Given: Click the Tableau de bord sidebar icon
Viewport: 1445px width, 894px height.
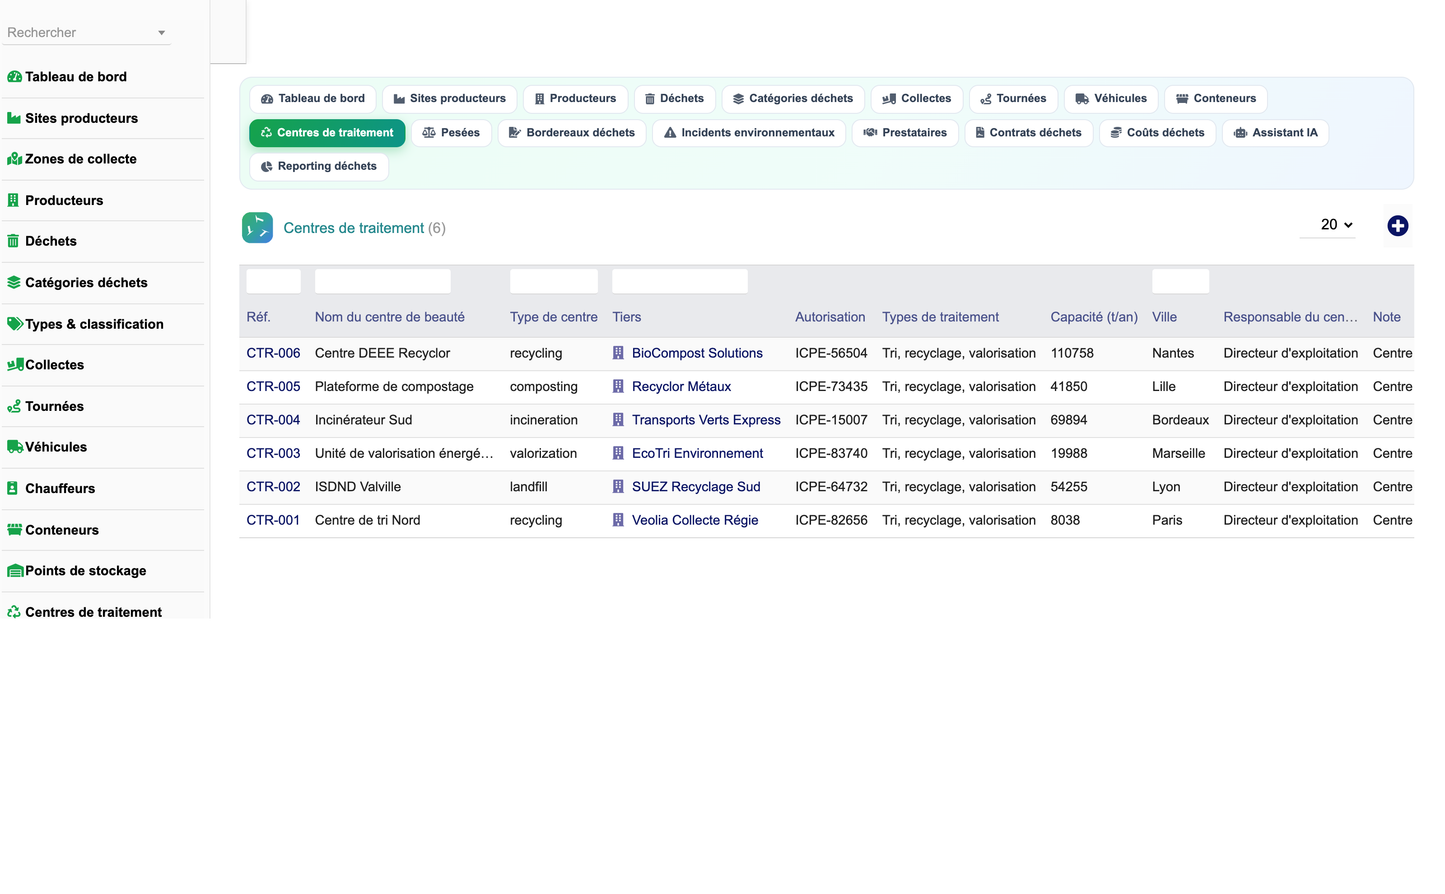Looking at the screenshot, I should [x=14, y=77].
